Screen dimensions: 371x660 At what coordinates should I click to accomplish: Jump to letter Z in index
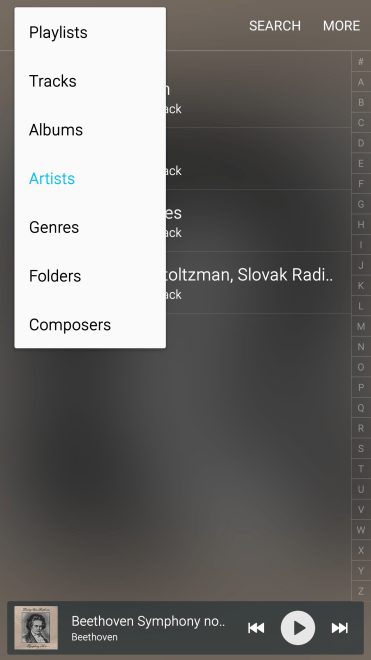point(361,591)
